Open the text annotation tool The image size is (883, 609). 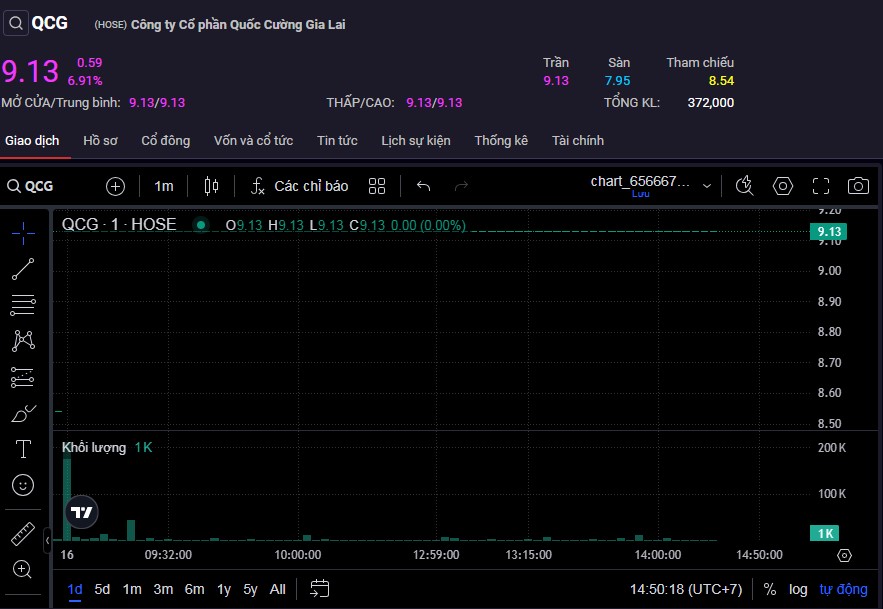[23, 449]
